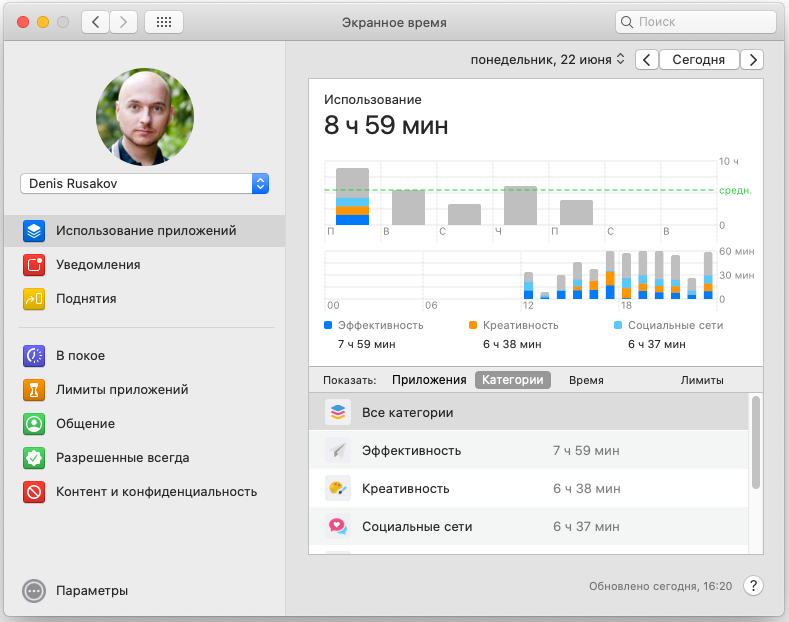The width and height of the screenshot is (789, 622).
Task: Click the Все категории stack icon
Action: (x=338, y=413)
